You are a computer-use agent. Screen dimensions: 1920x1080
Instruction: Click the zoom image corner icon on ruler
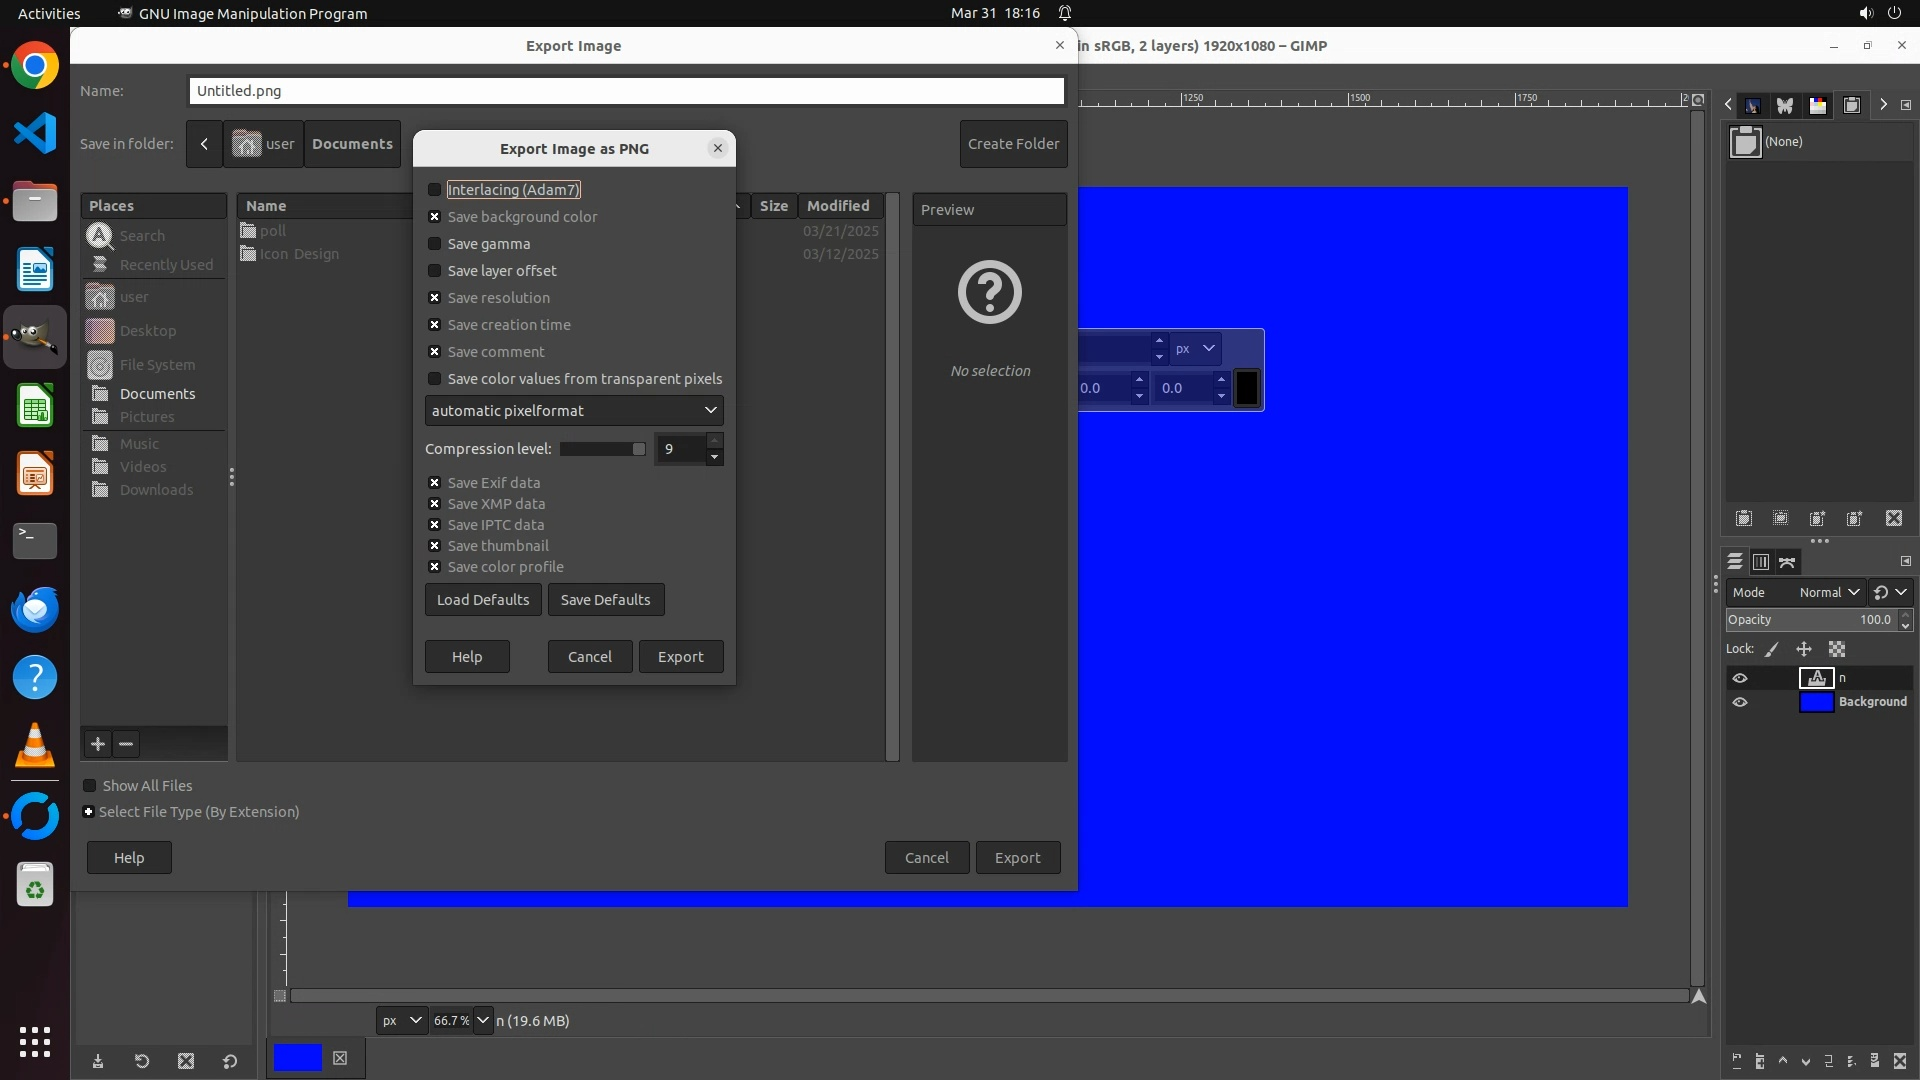click(1697, 99)
